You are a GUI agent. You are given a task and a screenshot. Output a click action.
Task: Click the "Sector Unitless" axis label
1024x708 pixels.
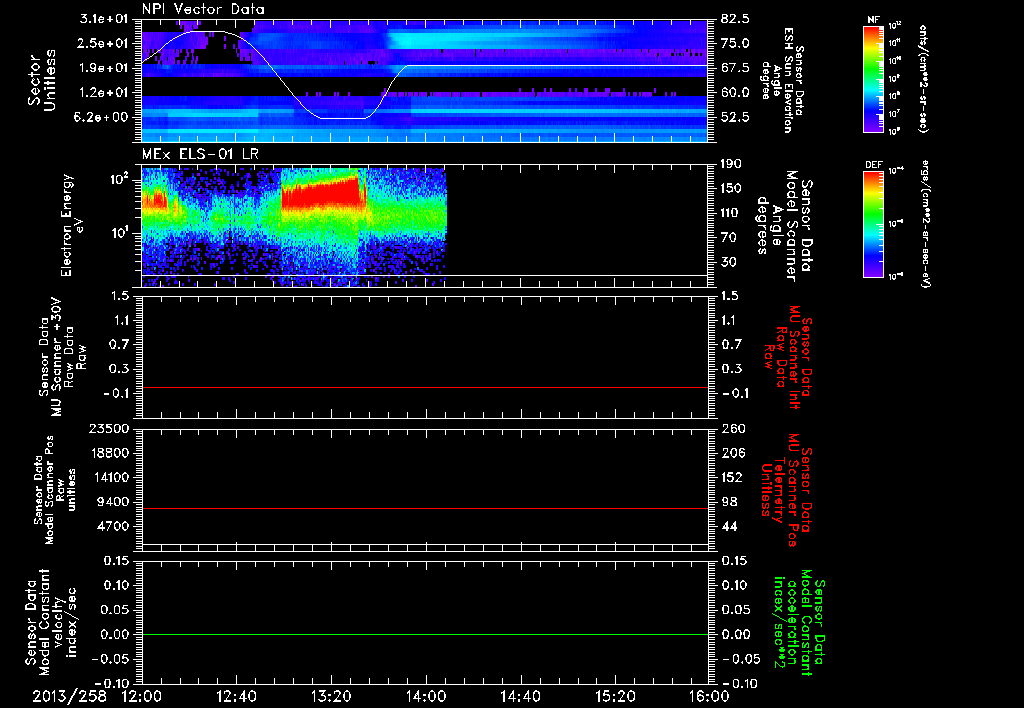click(42, 80)
